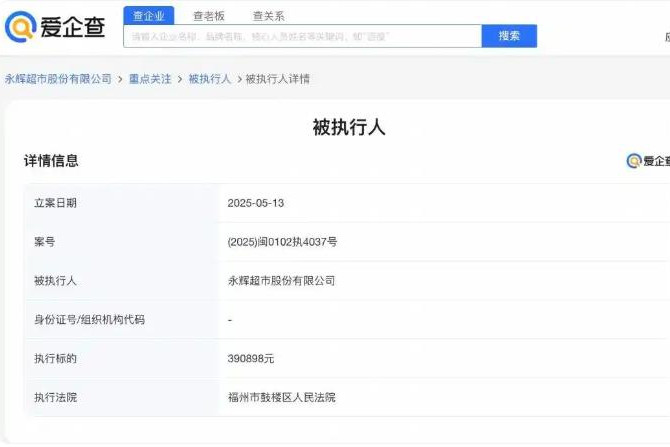Viewport: 670px width, 447px height.
Task: Open the 永辉超市股份有限公司 breadcrumb link
Action: [58, 79]
